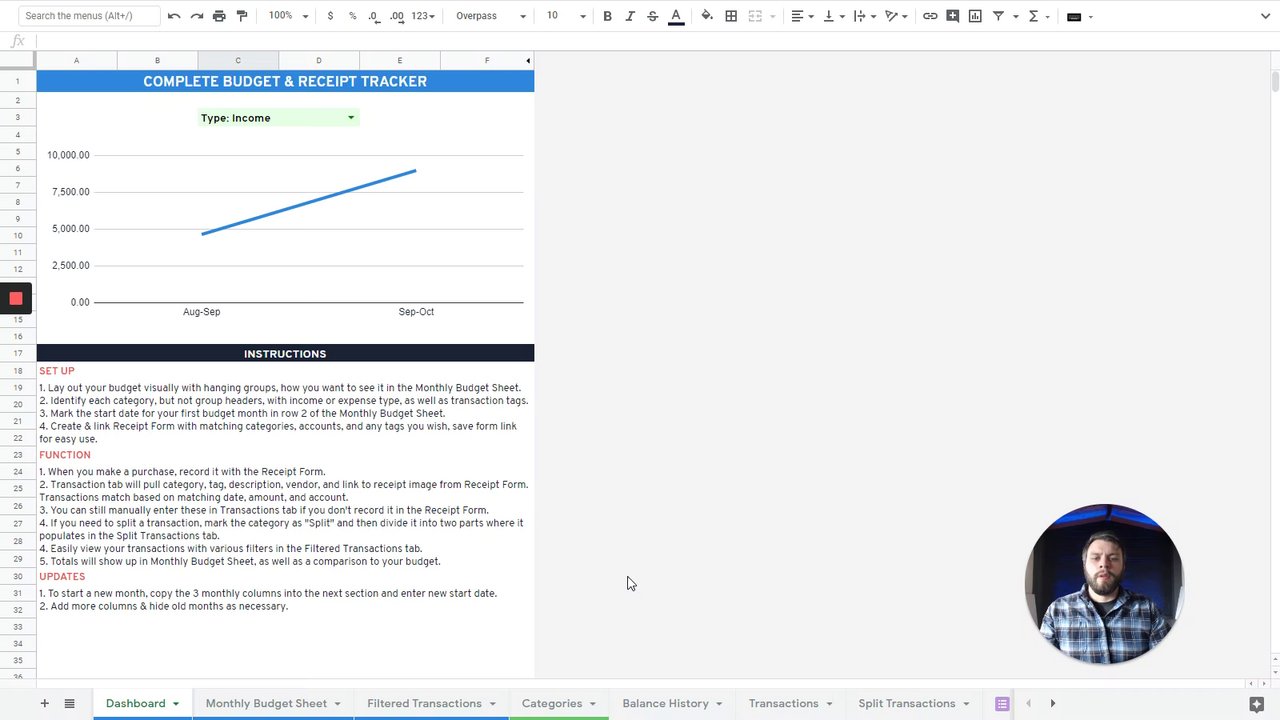
Task: Switch to the Dashboard tab
Action: coord(135,703)
